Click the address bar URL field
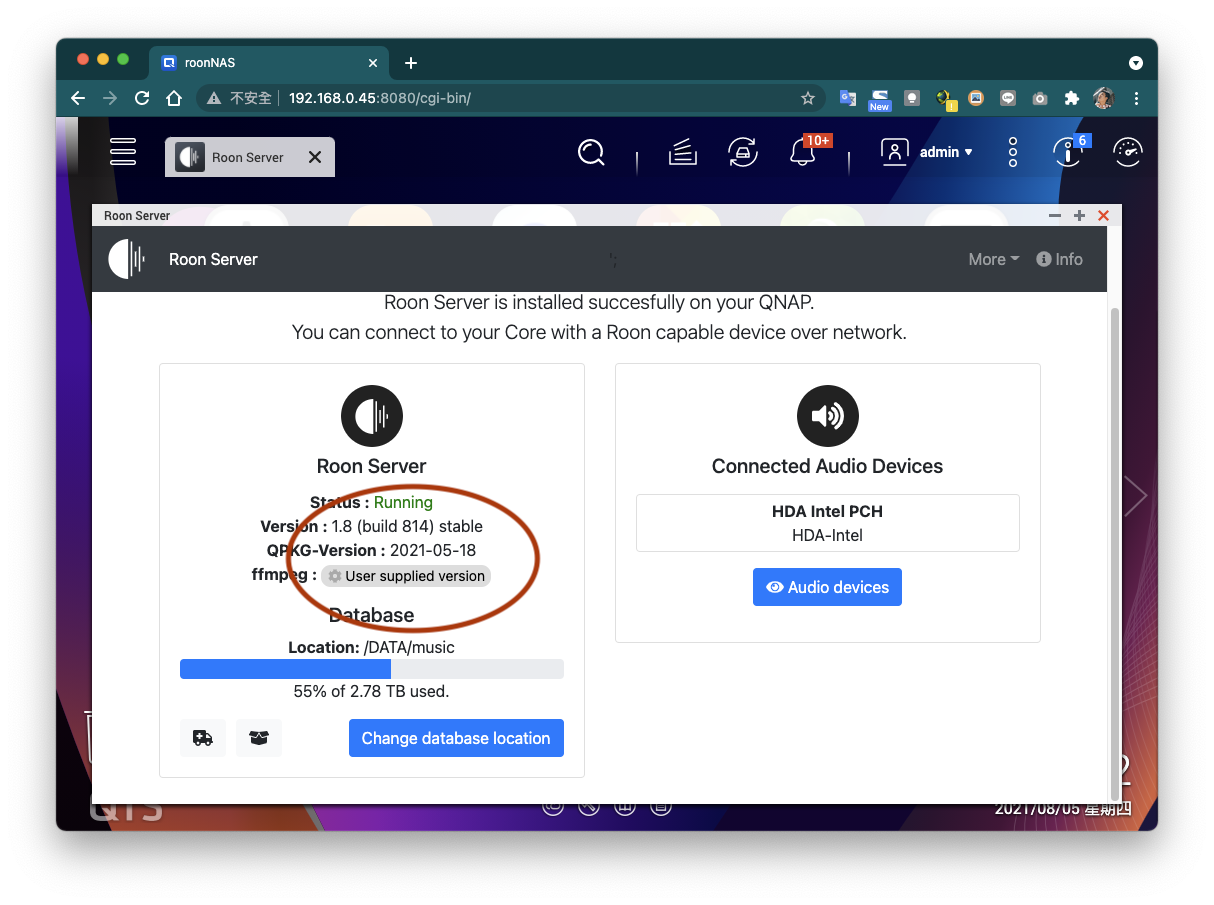This screenshot has width=1214, height=905. 510,98
